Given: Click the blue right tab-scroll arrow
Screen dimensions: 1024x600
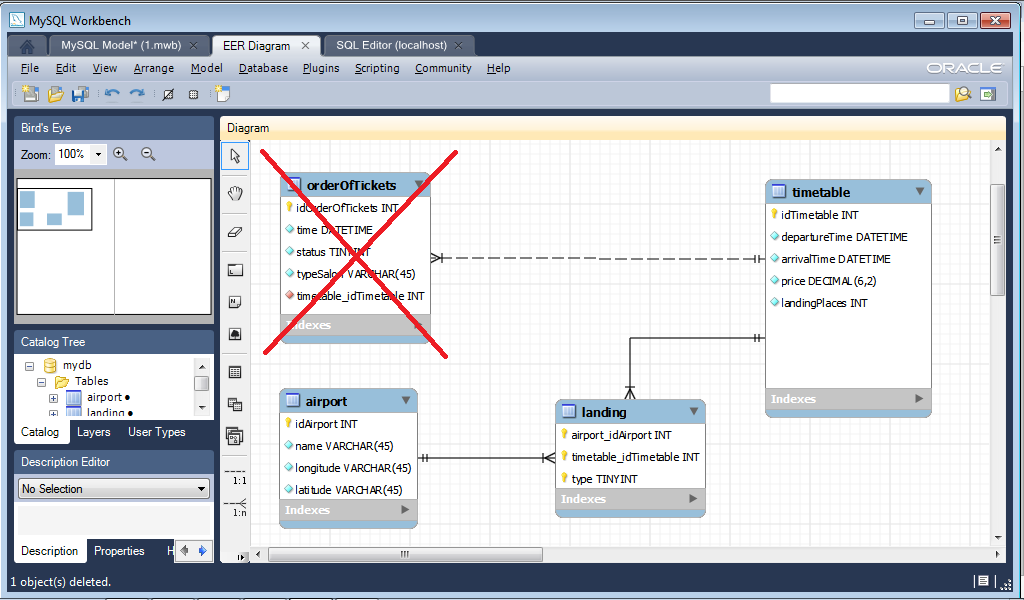Looking at the screenshot, I should [x=202, y=550].
